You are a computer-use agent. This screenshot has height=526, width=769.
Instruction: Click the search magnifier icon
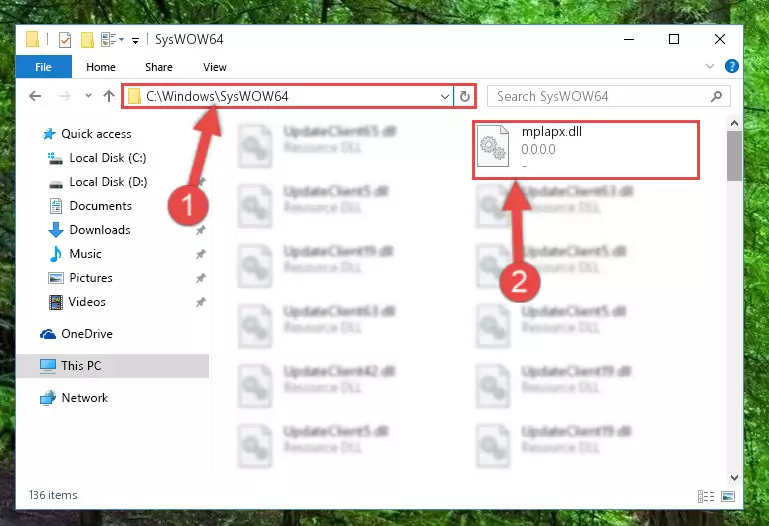(717, 97)
